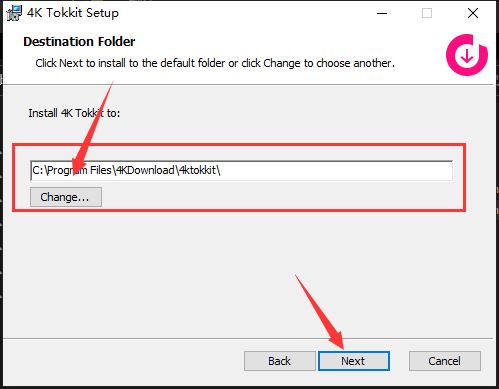Click the "4K Tokkit Setup" window title text
The height and width of the screenshot is (389, 499).
click(73, 13)
